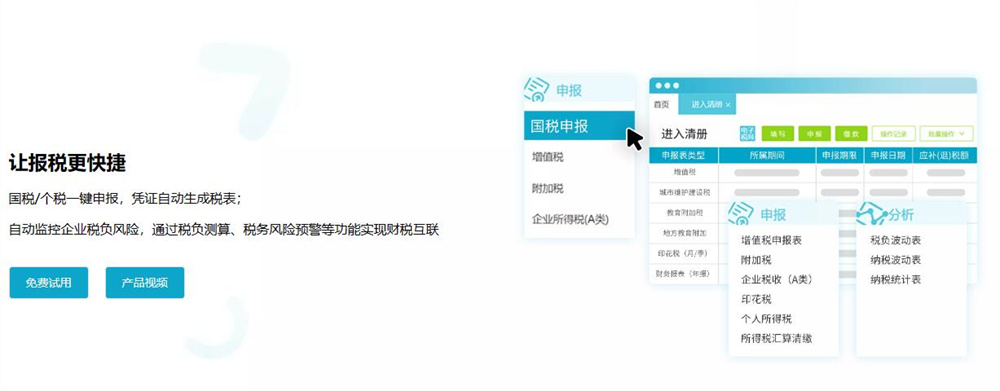Click the 所属期间 column header
The width and height of the screenshot is (1000, 391).
767,156
